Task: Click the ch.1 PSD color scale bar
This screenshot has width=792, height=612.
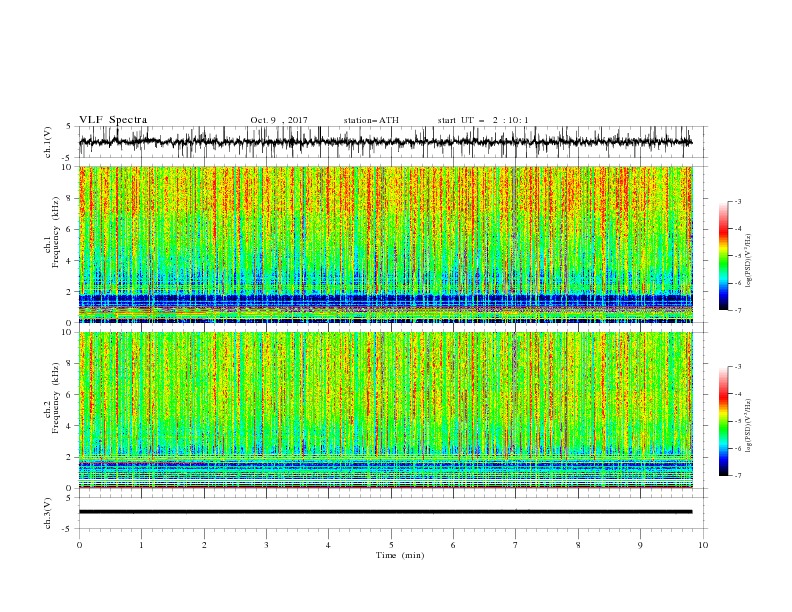Action: (x=723, y=255)
